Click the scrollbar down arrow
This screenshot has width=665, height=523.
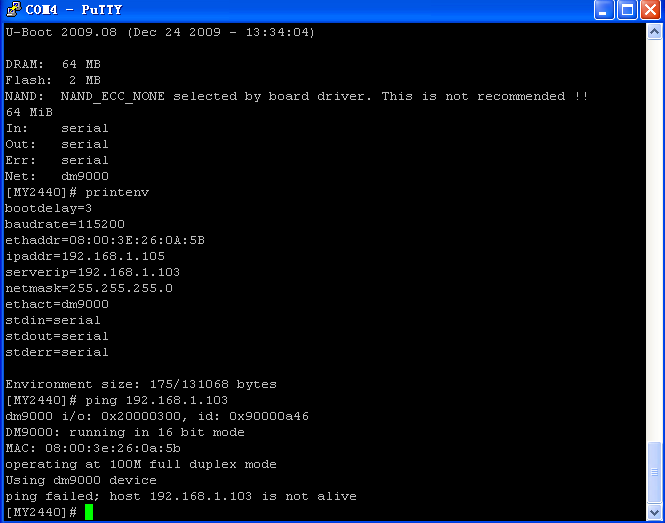tap(654, 512)
